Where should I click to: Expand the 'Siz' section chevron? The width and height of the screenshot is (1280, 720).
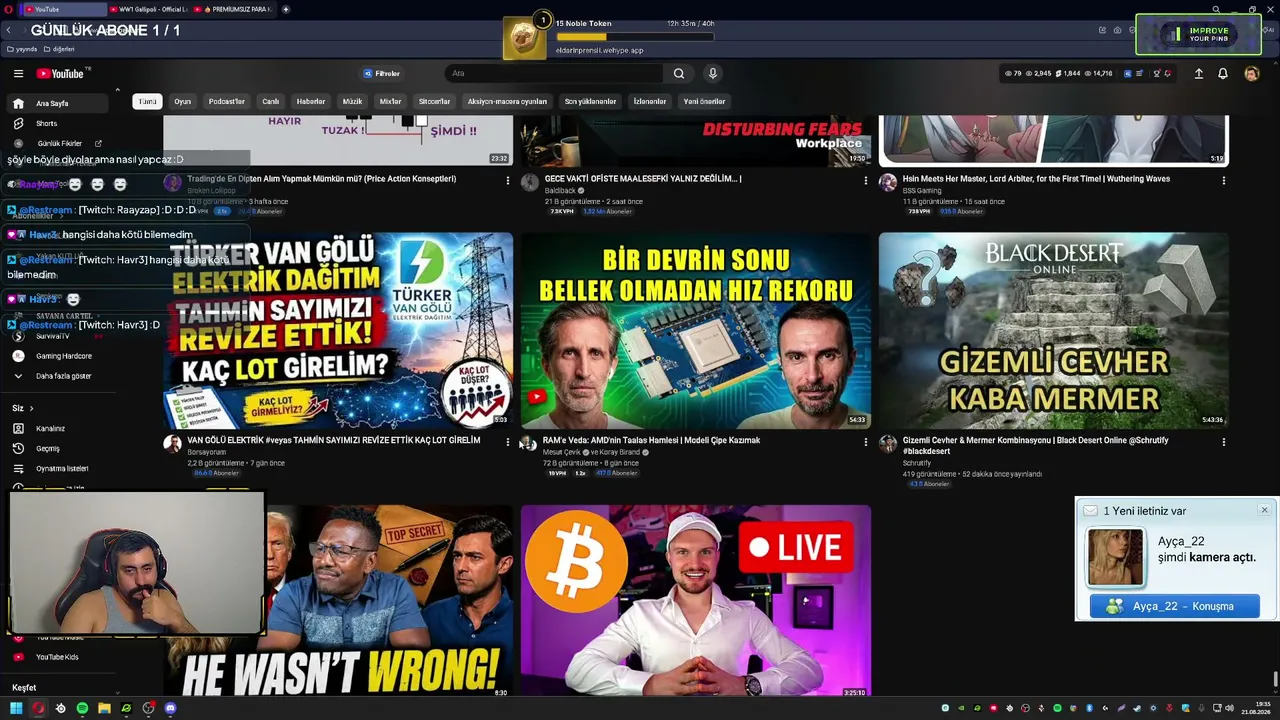click(x=31, y=408)
